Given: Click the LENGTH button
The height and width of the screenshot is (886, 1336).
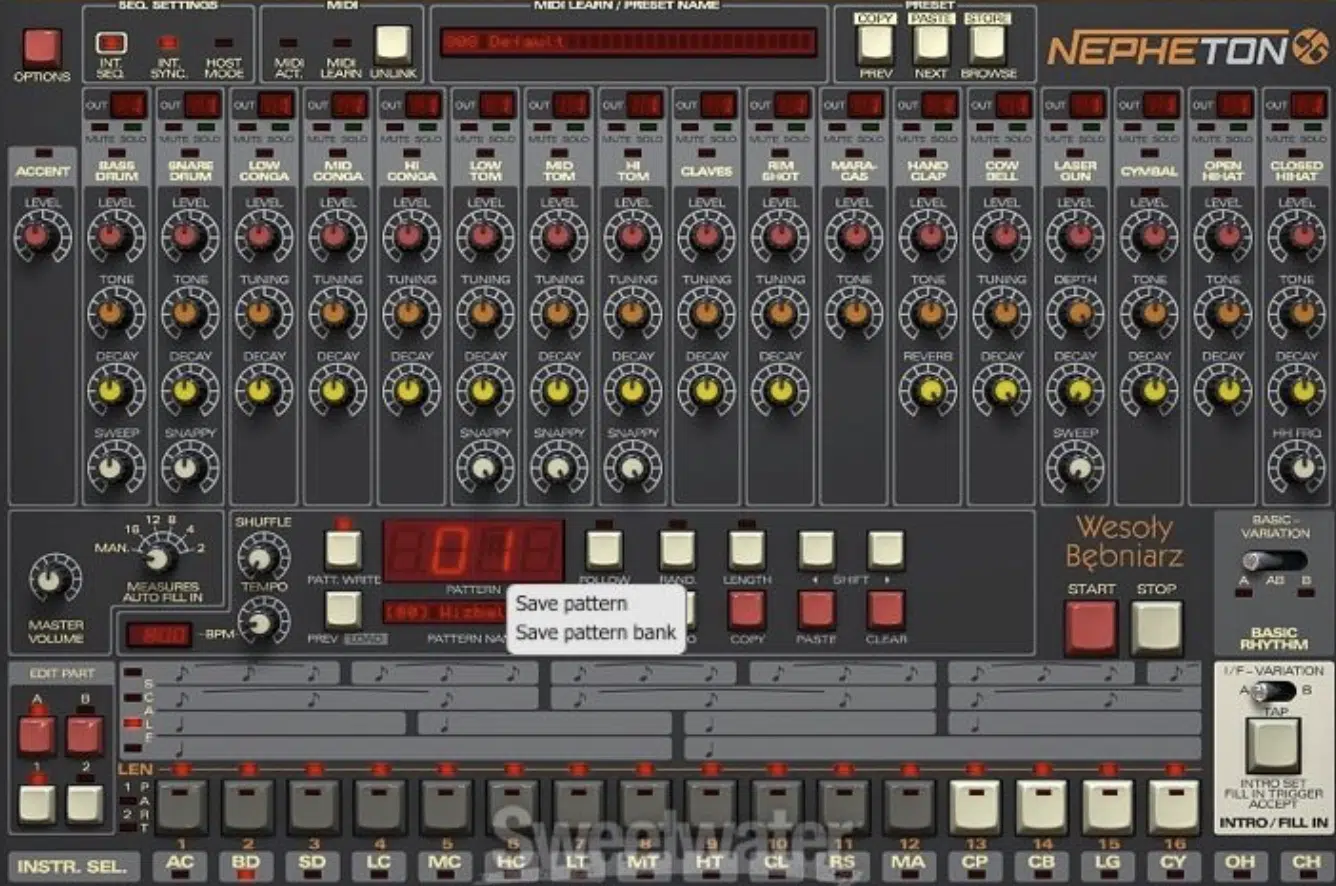Looking at the screenshot, I should click(x=746, y=550).
